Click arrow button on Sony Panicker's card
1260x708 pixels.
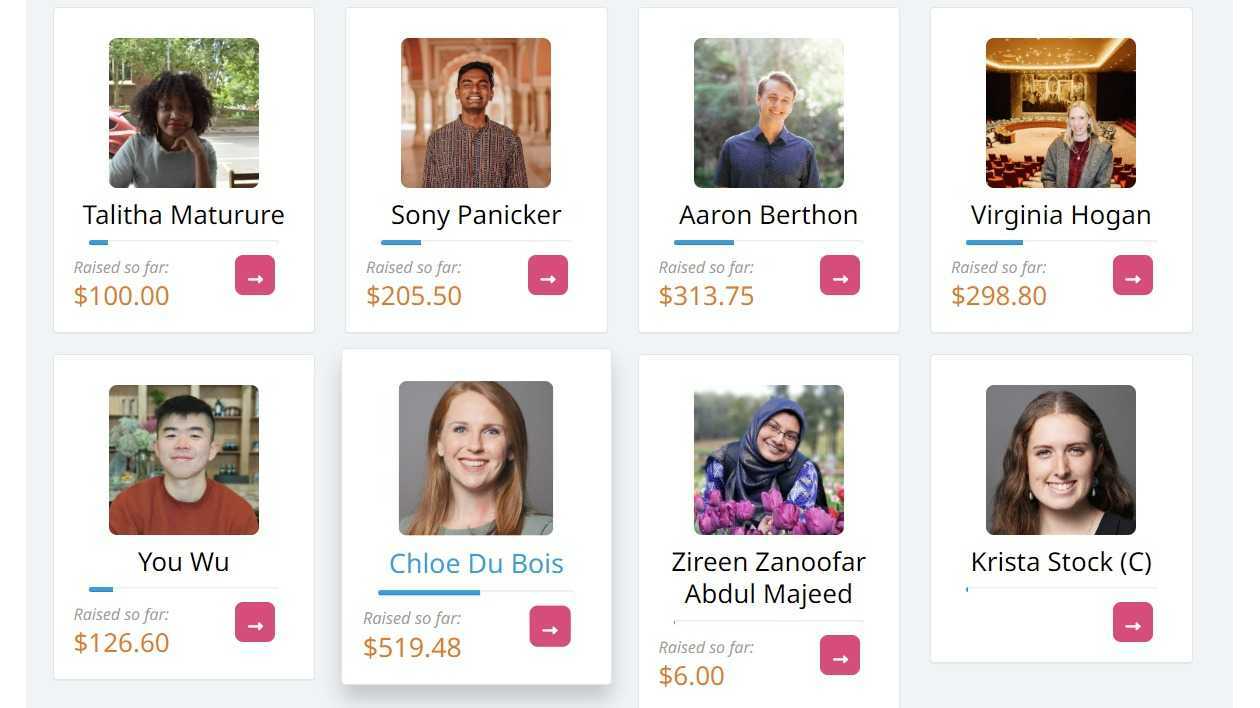coord(548,276)
